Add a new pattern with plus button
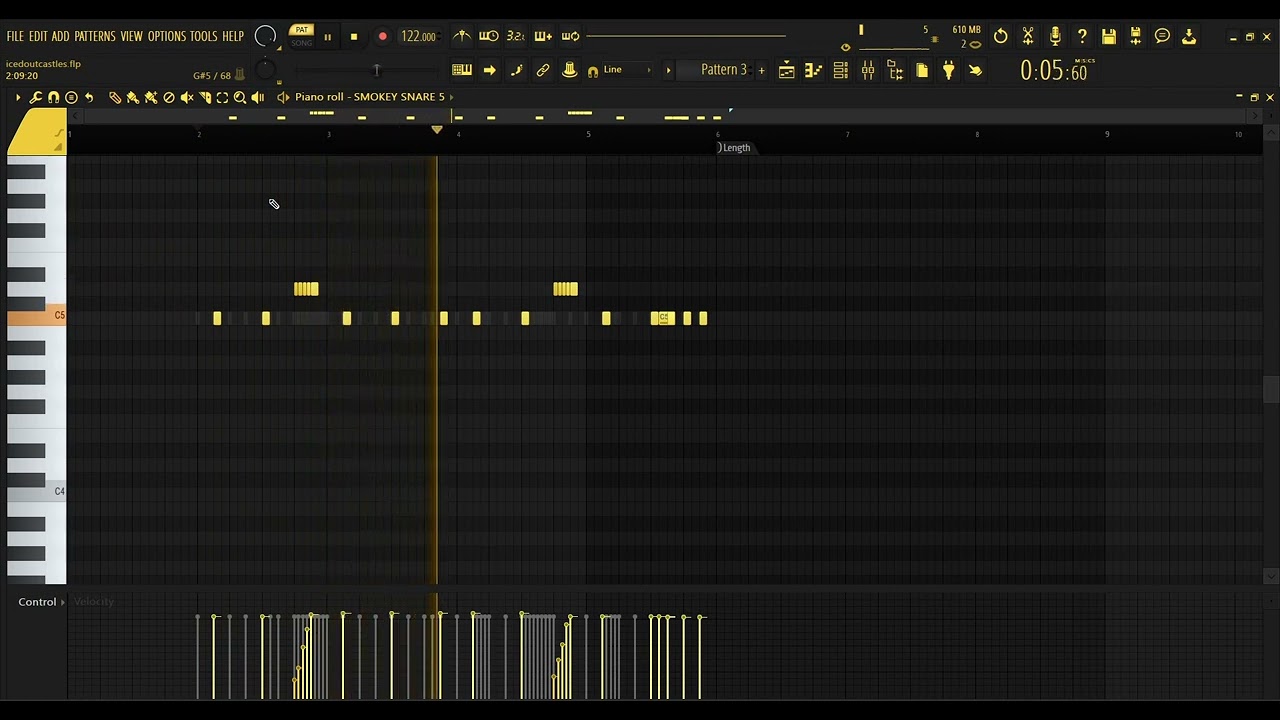1280x720 pixels. (x=762, y=70)
